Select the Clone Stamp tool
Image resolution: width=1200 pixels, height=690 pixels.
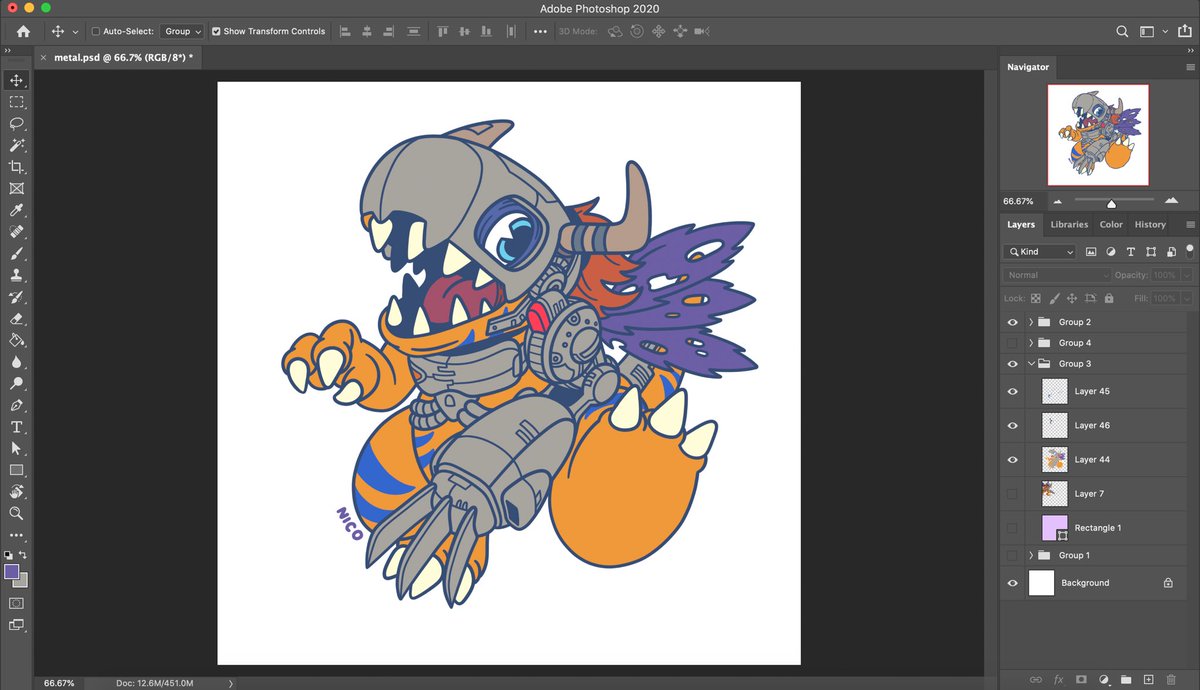click(16, 275)
